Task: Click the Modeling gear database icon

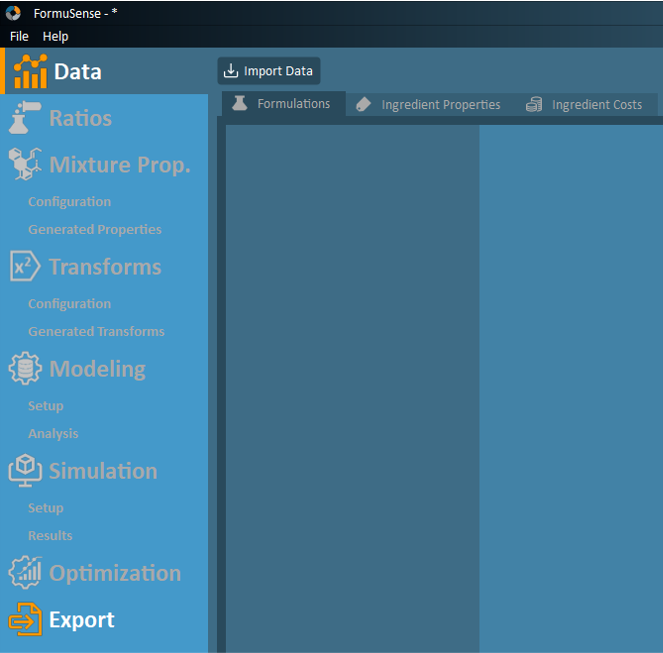Action: coord(25,368)
